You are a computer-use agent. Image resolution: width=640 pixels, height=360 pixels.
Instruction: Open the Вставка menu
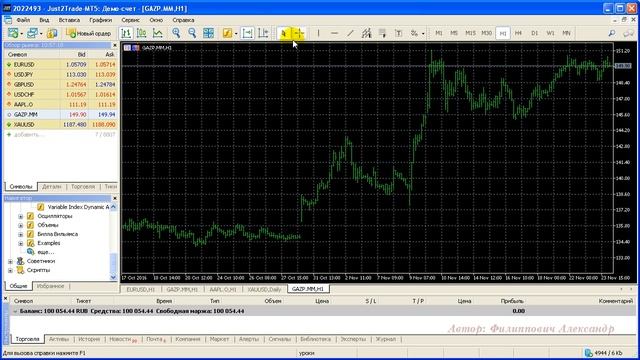69,20
